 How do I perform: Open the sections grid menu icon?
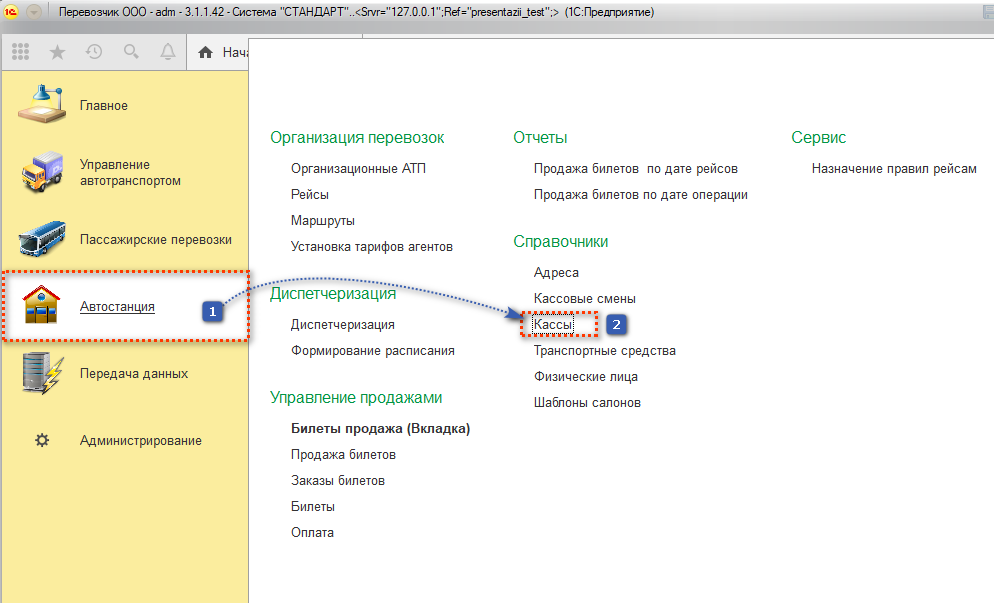point(21,52)
